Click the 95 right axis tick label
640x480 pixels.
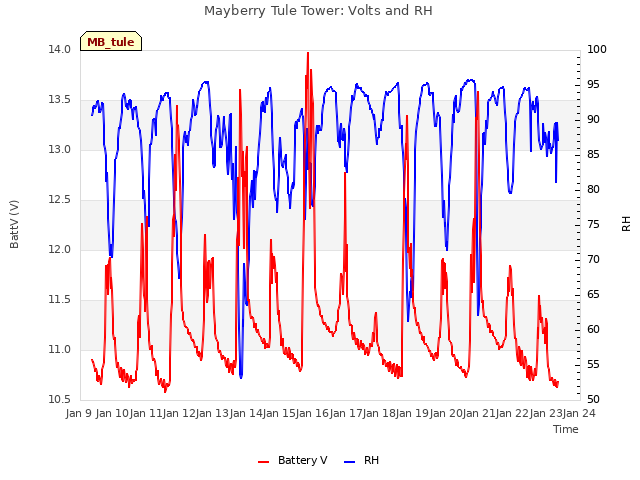(x=593, y=84)
